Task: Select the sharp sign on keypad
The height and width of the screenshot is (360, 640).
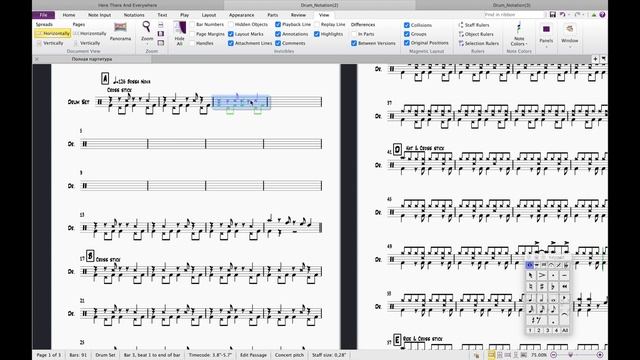Action: point(542,287)
